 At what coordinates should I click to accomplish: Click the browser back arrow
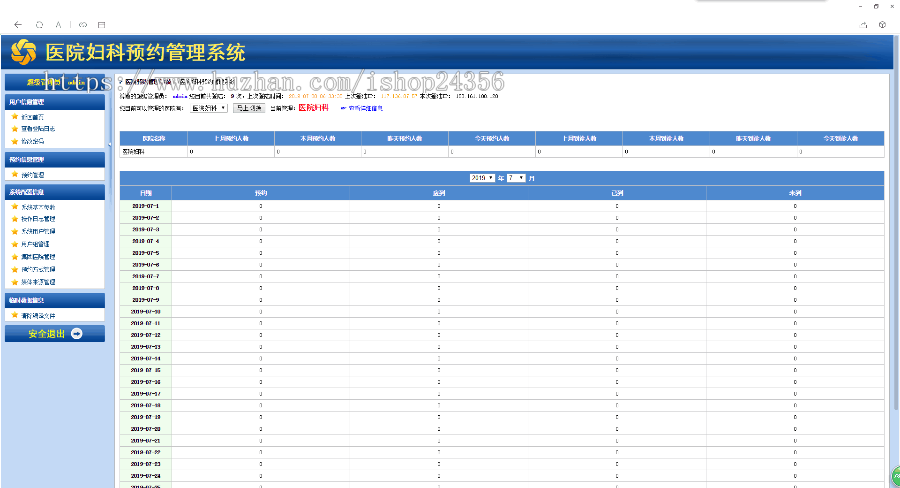click(18, 25)
